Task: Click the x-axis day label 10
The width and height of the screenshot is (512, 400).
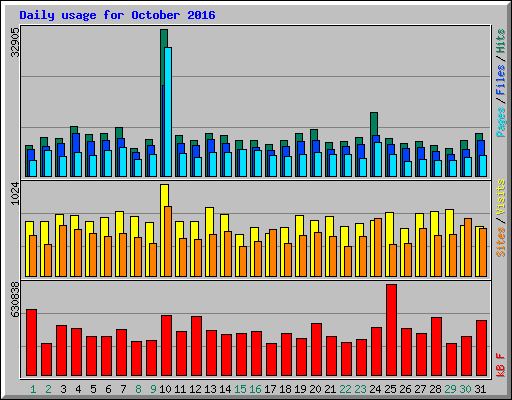Action: (x=165, y=389)
